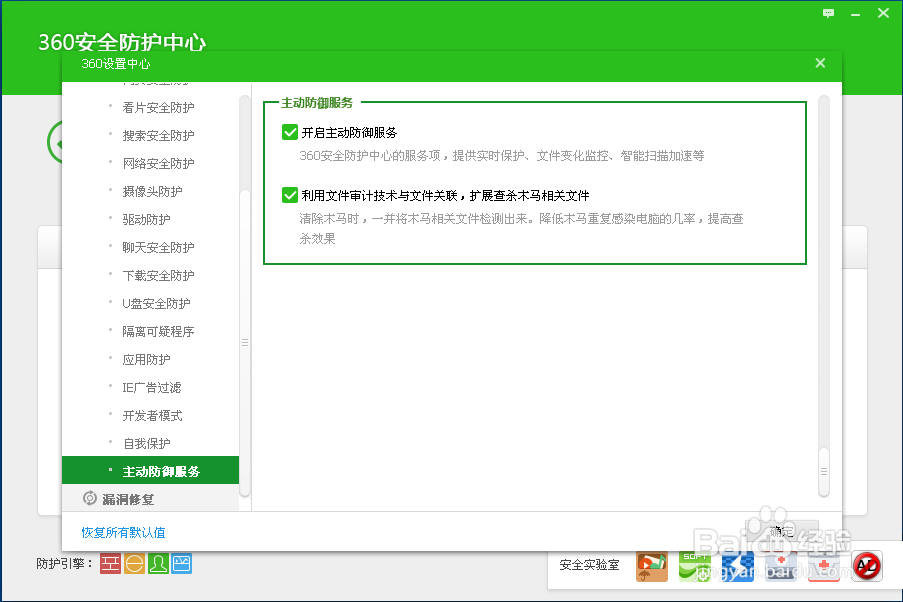Click the 确定 button
This screenshot has width=903, height=602.
coord(781,531)
